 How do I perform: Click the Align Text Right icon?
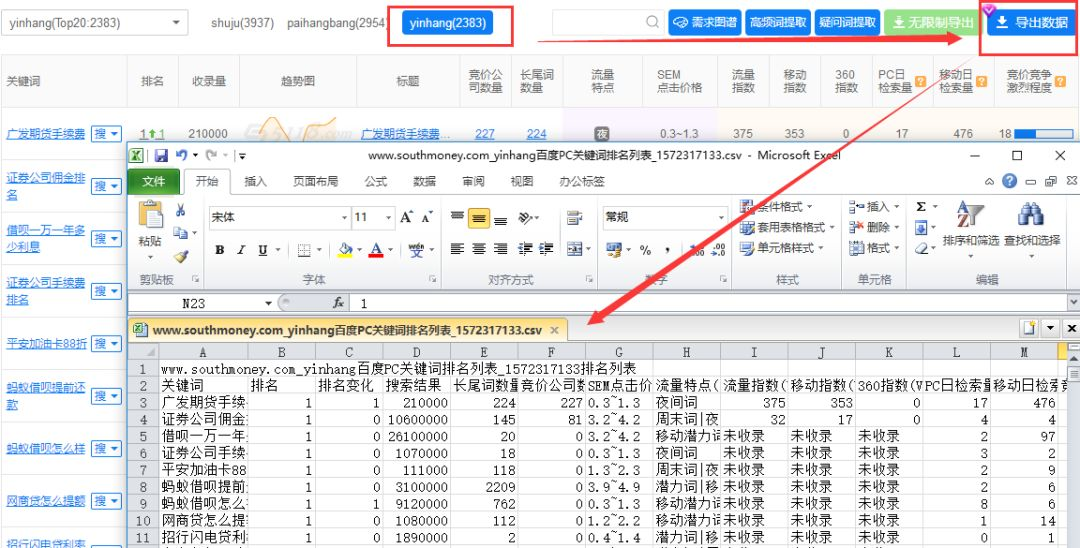tap(501, 249)
